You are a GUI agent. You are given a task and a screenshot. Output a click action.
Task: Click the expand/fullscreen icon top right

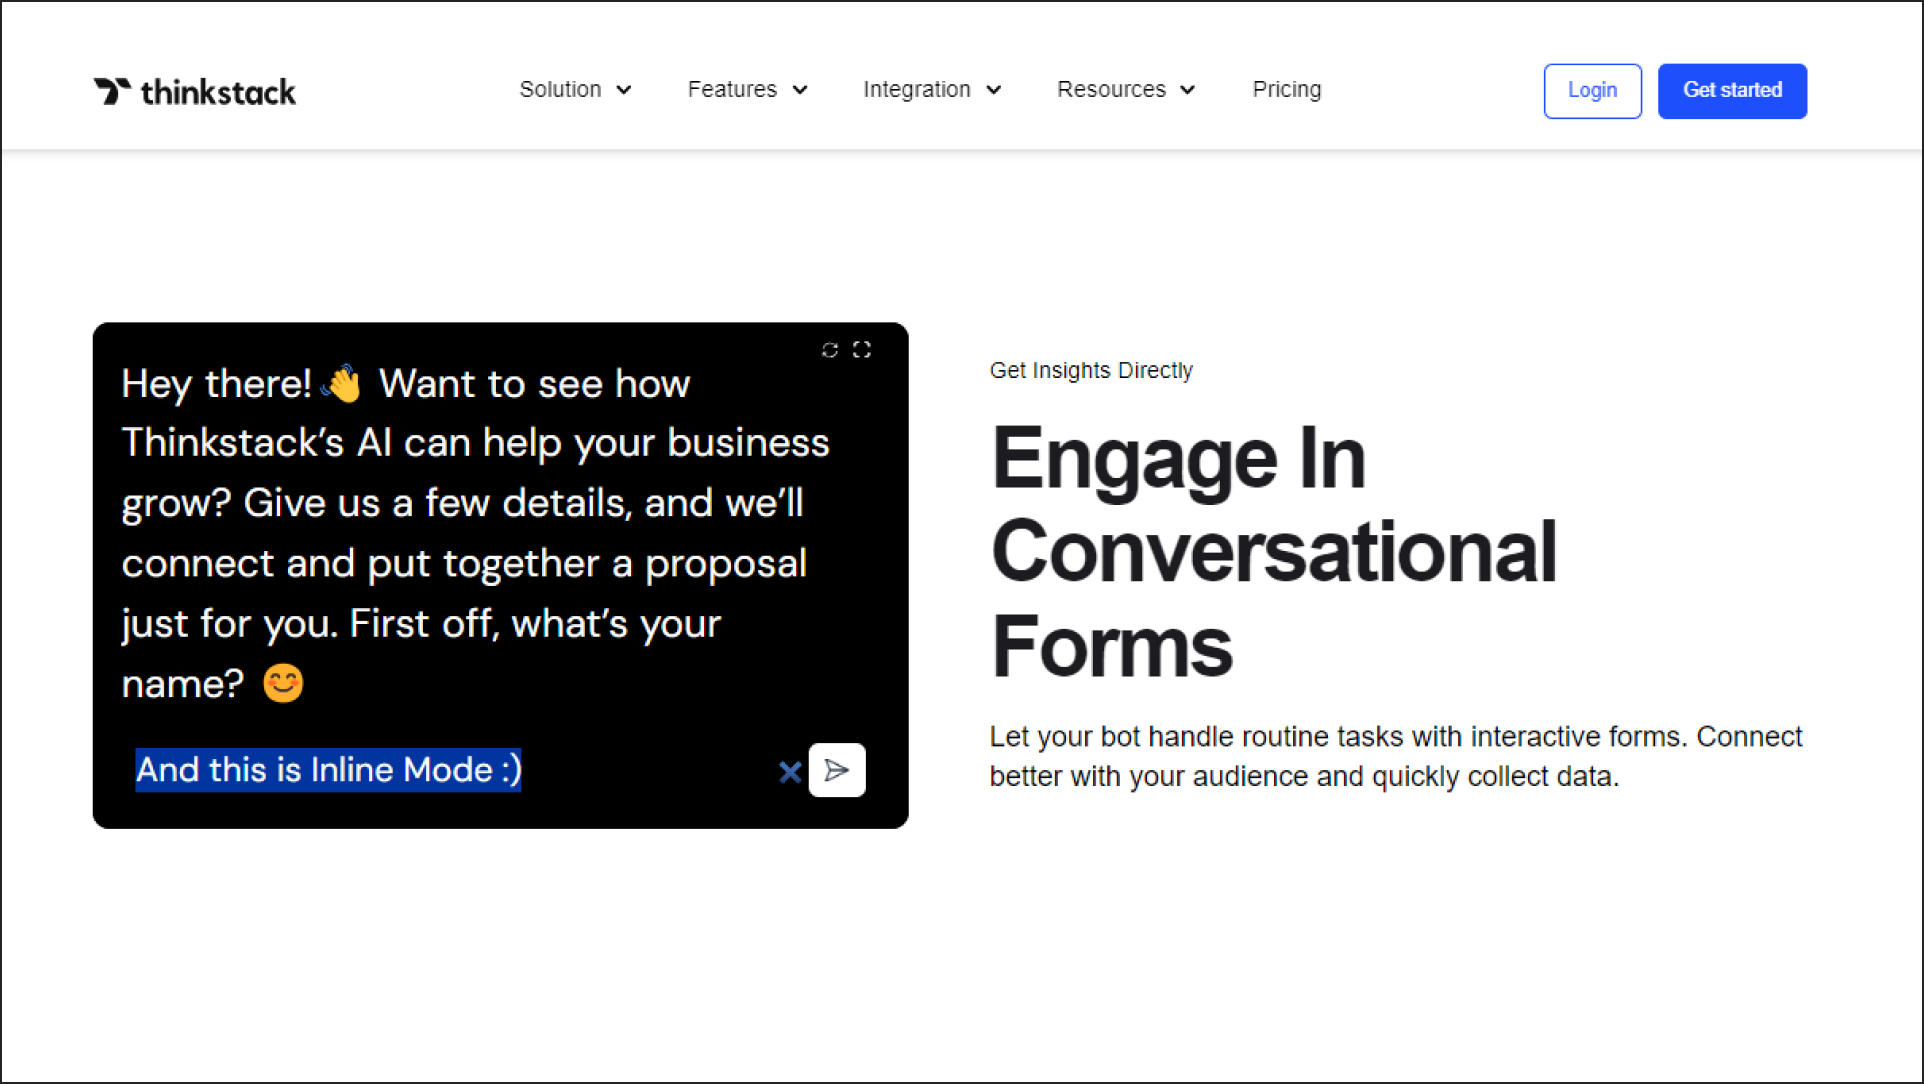(862, 348)
